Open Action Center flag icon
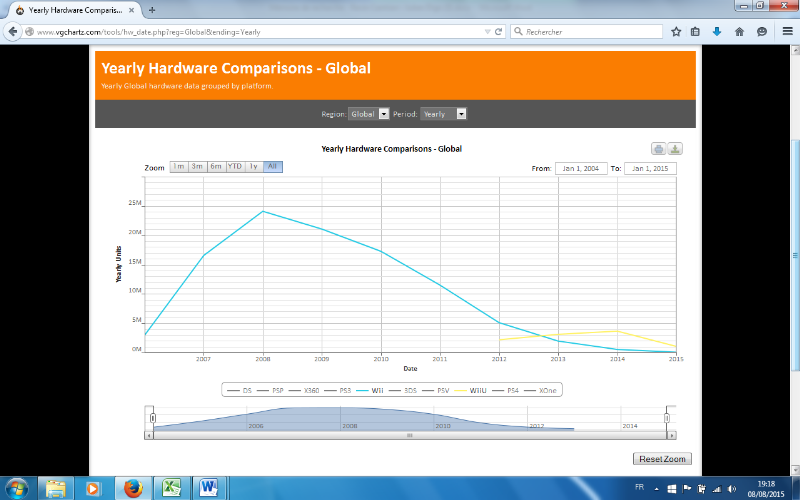Viewport: 800px width, 500px height. 687,489
